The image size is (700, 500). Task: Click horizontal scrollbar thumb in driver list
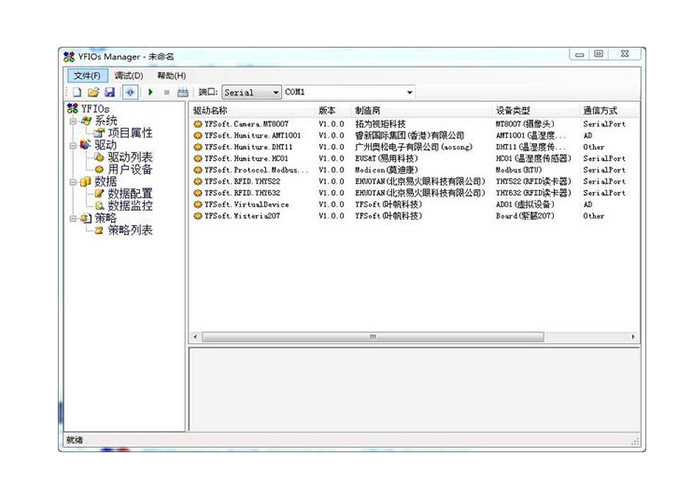[x=373, y=337]
